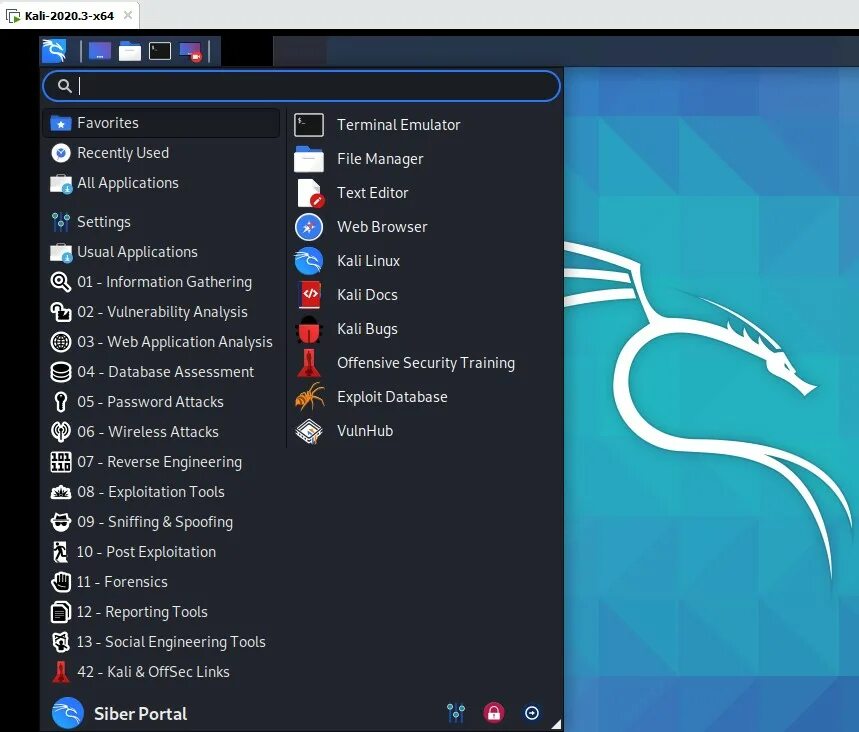Image resolution: width=859 pixels, height=732 pixels.
Task: Open settings manager icon at menu bottom
Action: click(x=456, y=713)
